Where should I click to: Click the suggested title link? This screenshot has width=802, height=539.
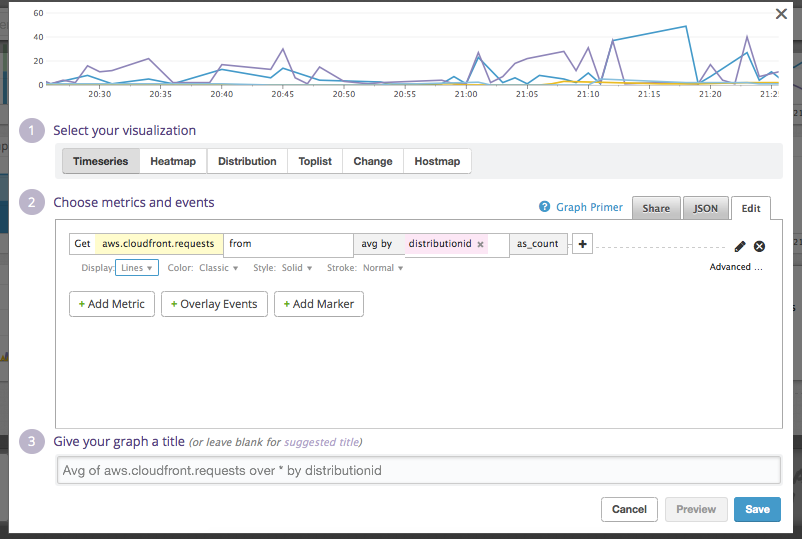click(320, 442)
